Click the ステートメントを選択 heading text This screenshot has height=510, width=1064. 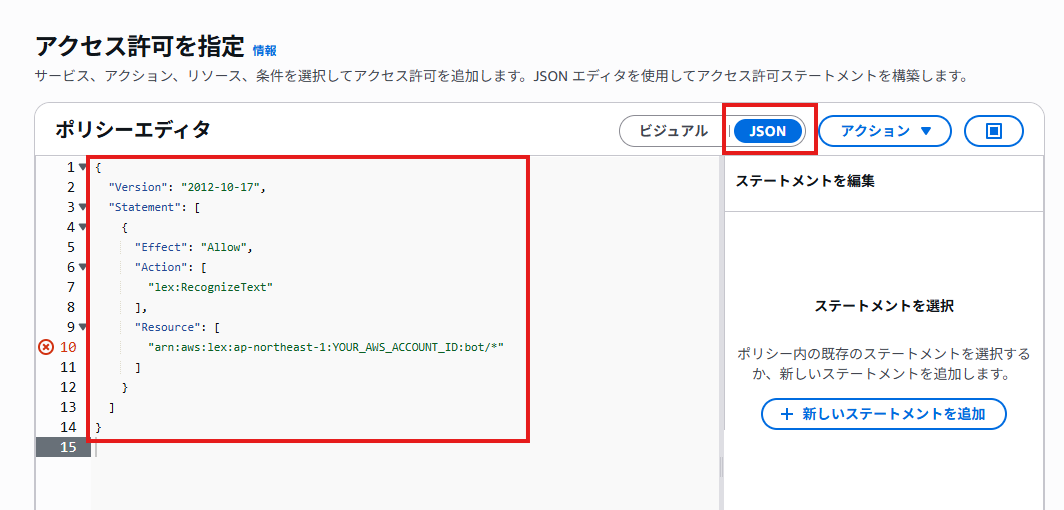point(884,307)
